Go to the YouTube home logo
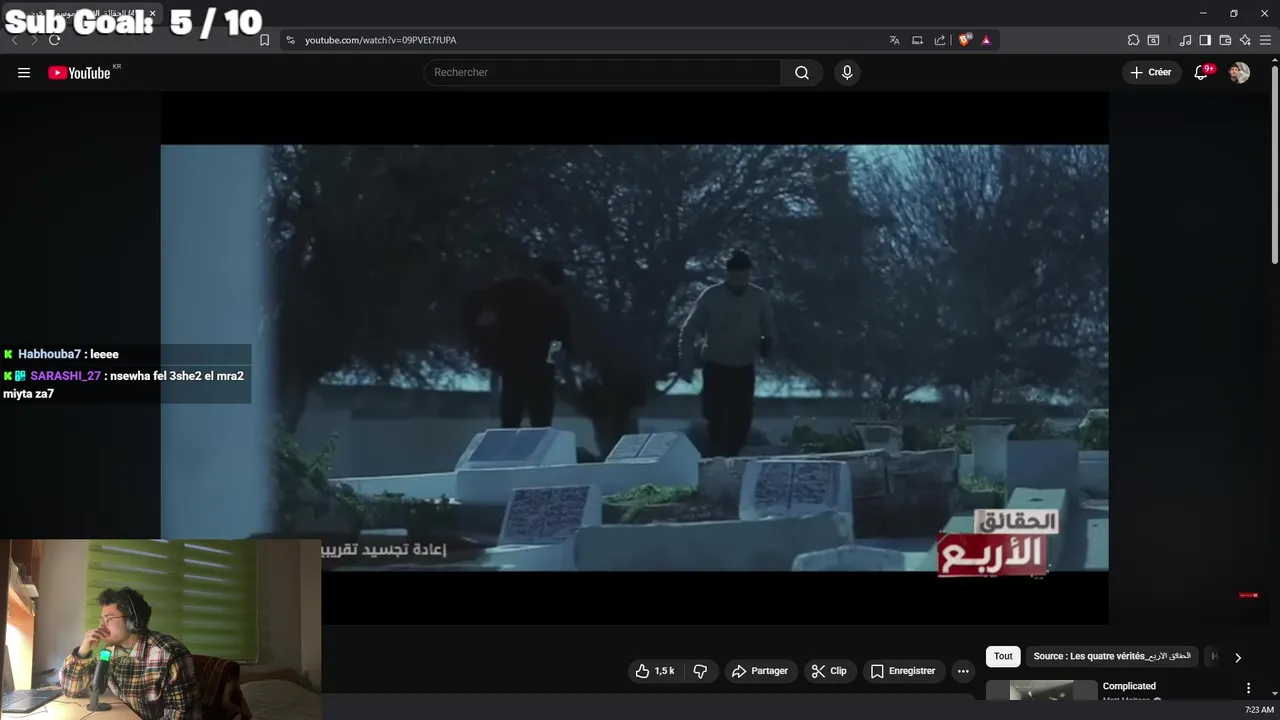1280x720 pixels. [x=79, y=73]
